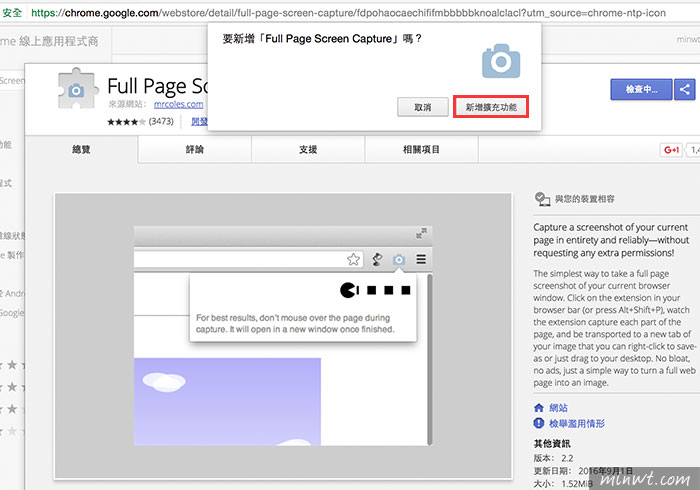Click the blue 檢查中... button
The image size is (700, 490).
coord(641,89)
